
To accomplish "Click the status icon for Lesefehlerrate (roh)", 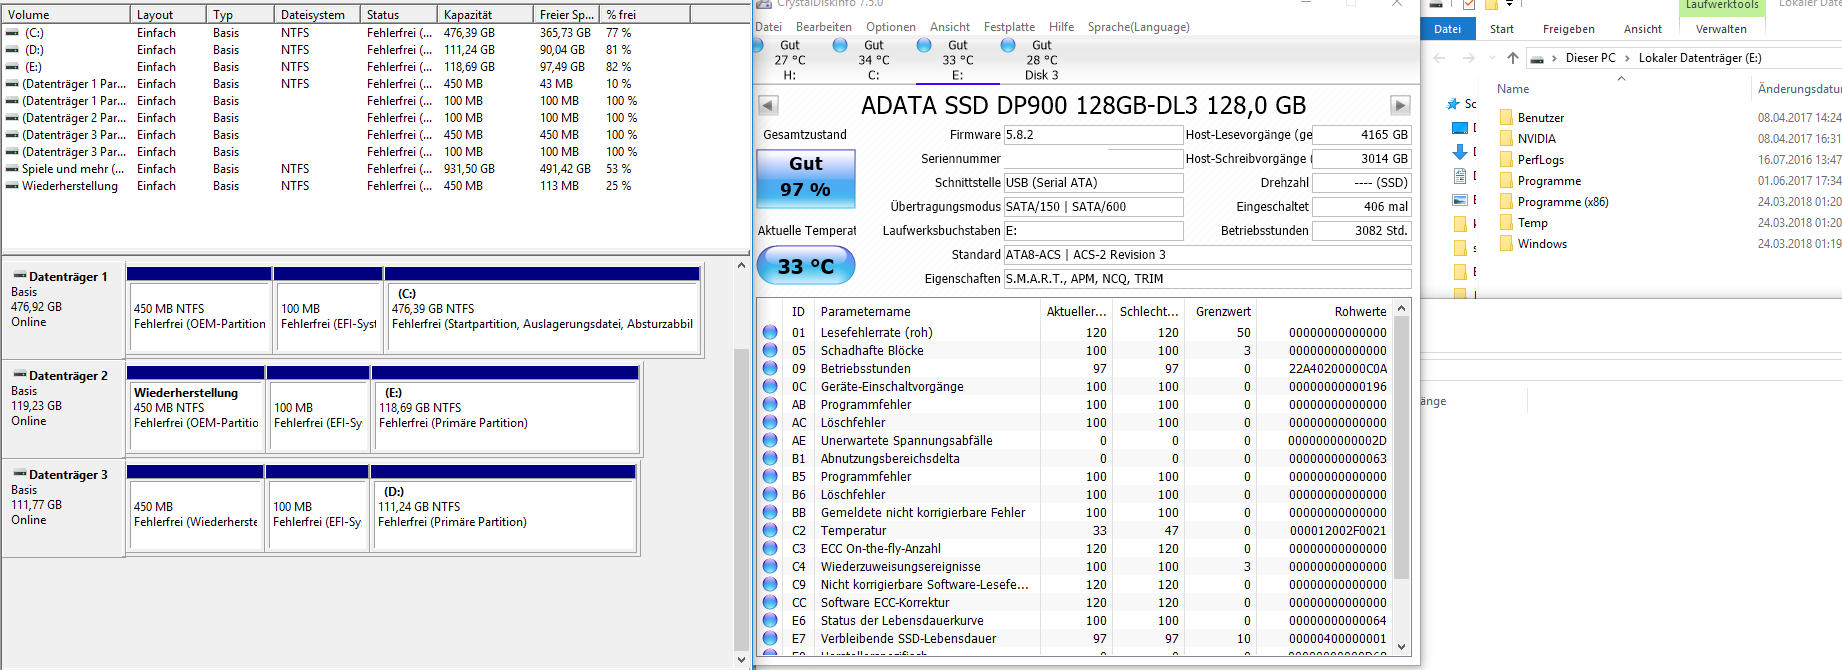I will coord(770,332).
